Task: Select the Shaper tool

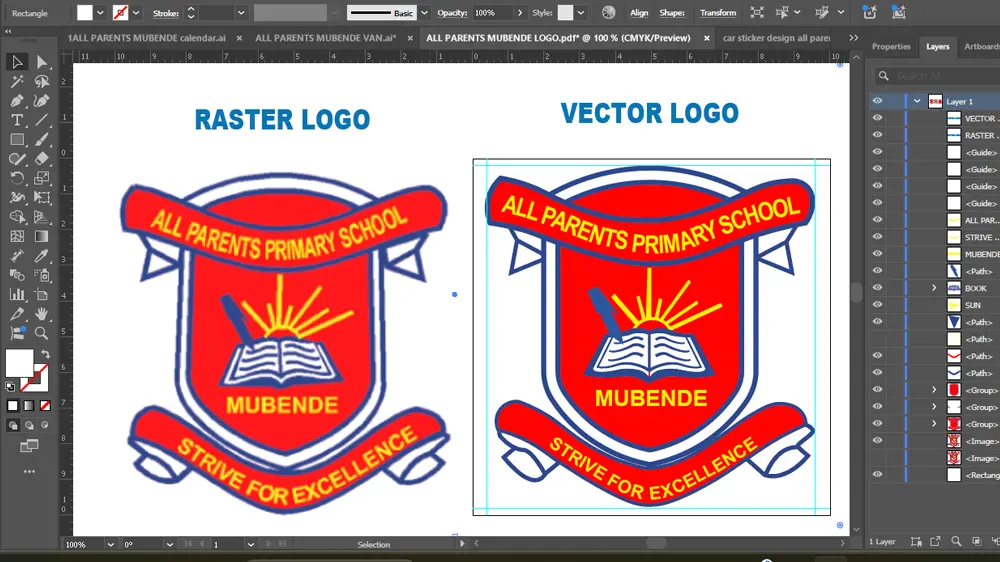Action: click(x=17, y=159)
